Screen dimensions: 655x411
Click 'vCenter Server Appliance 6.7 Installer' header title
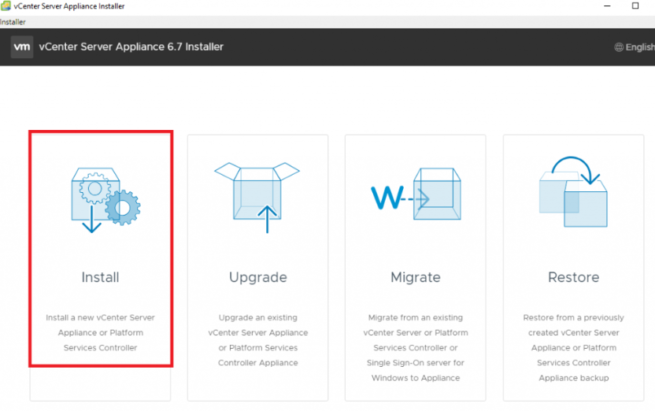(131, 47)
